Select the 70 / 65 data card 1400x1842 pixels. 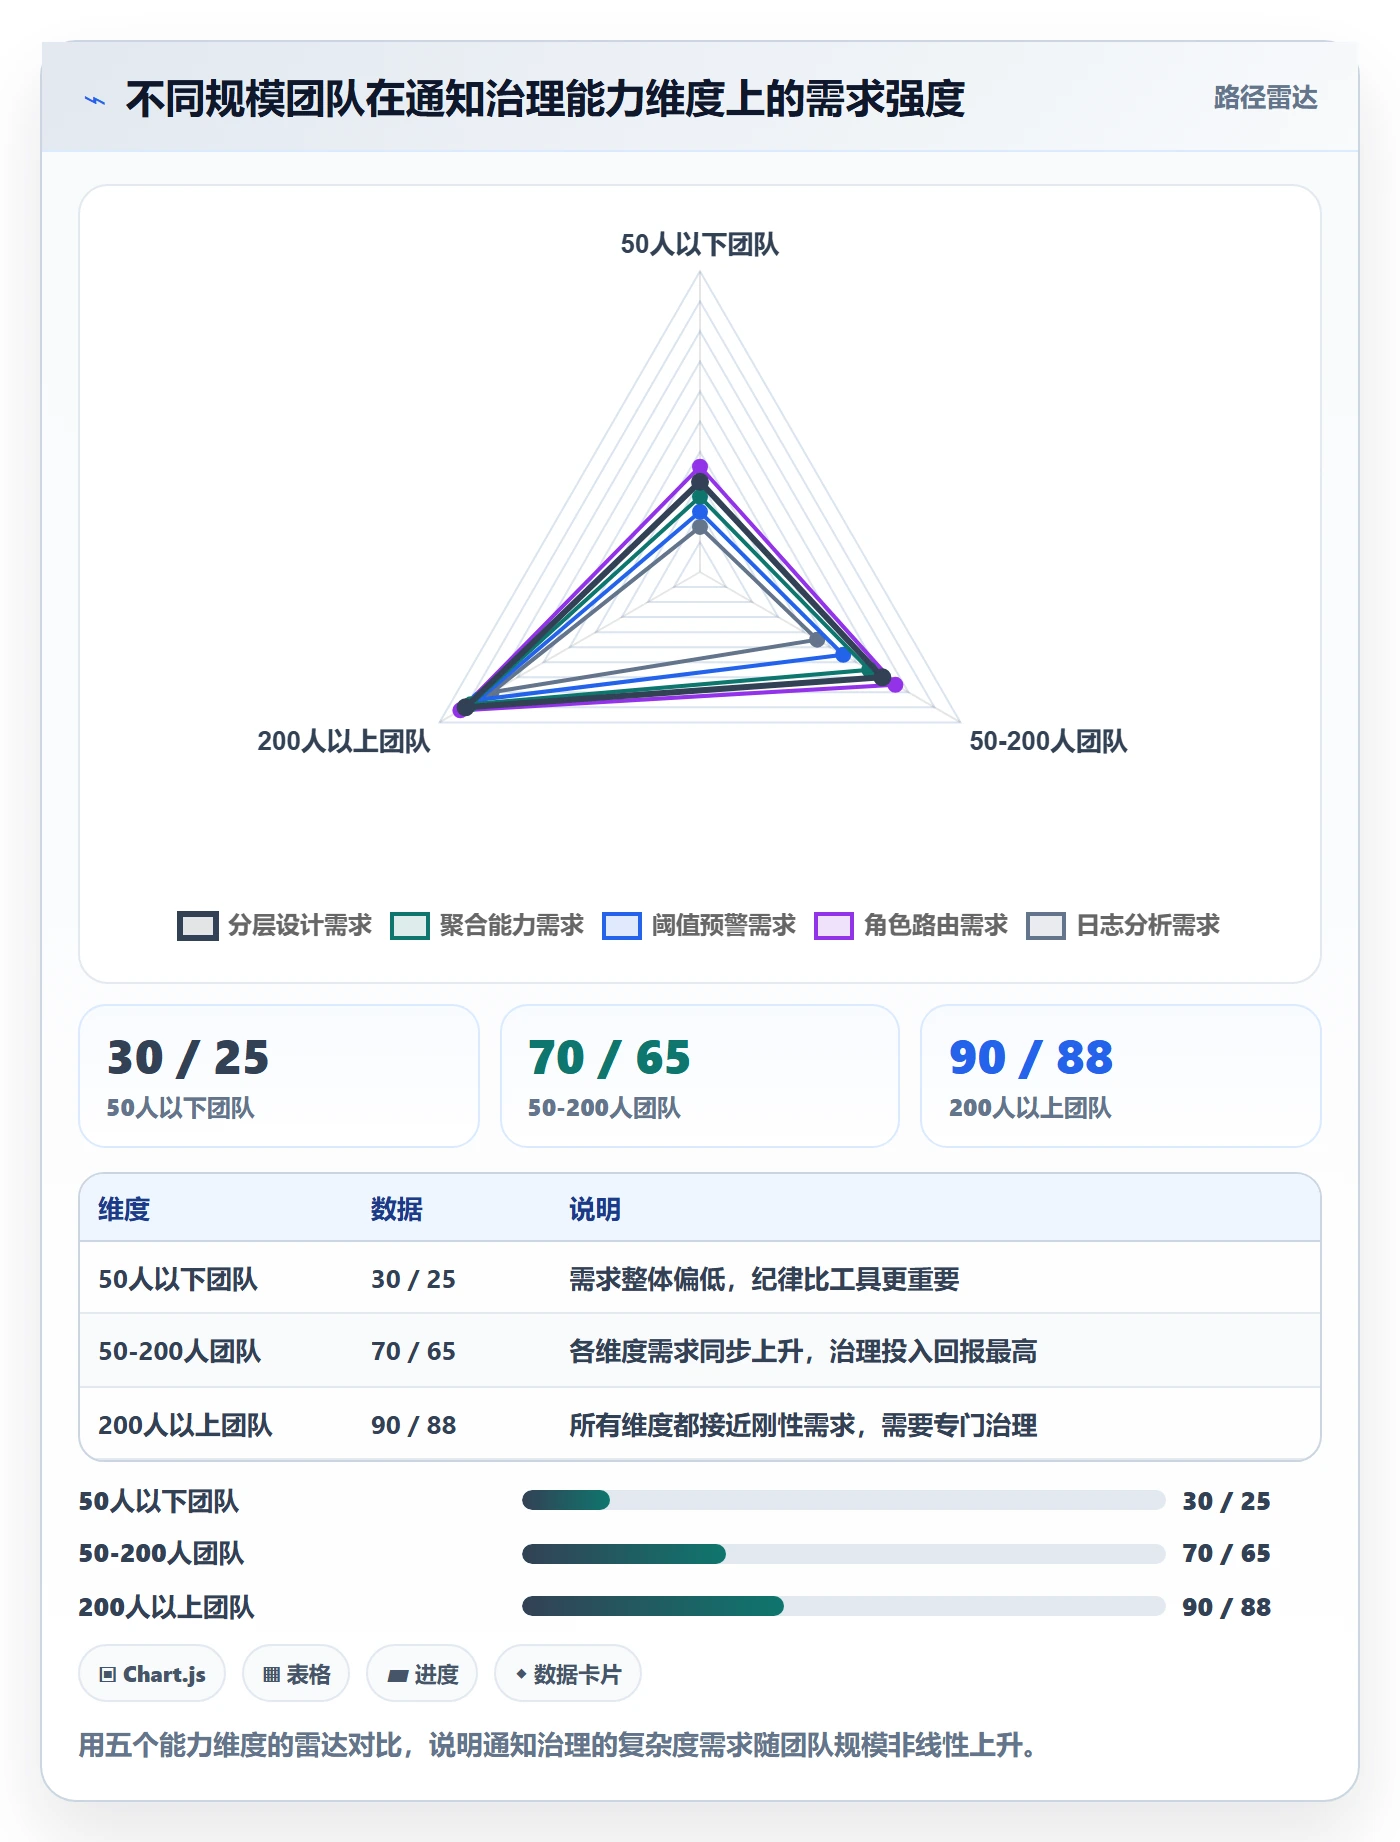click(700, 1076)
